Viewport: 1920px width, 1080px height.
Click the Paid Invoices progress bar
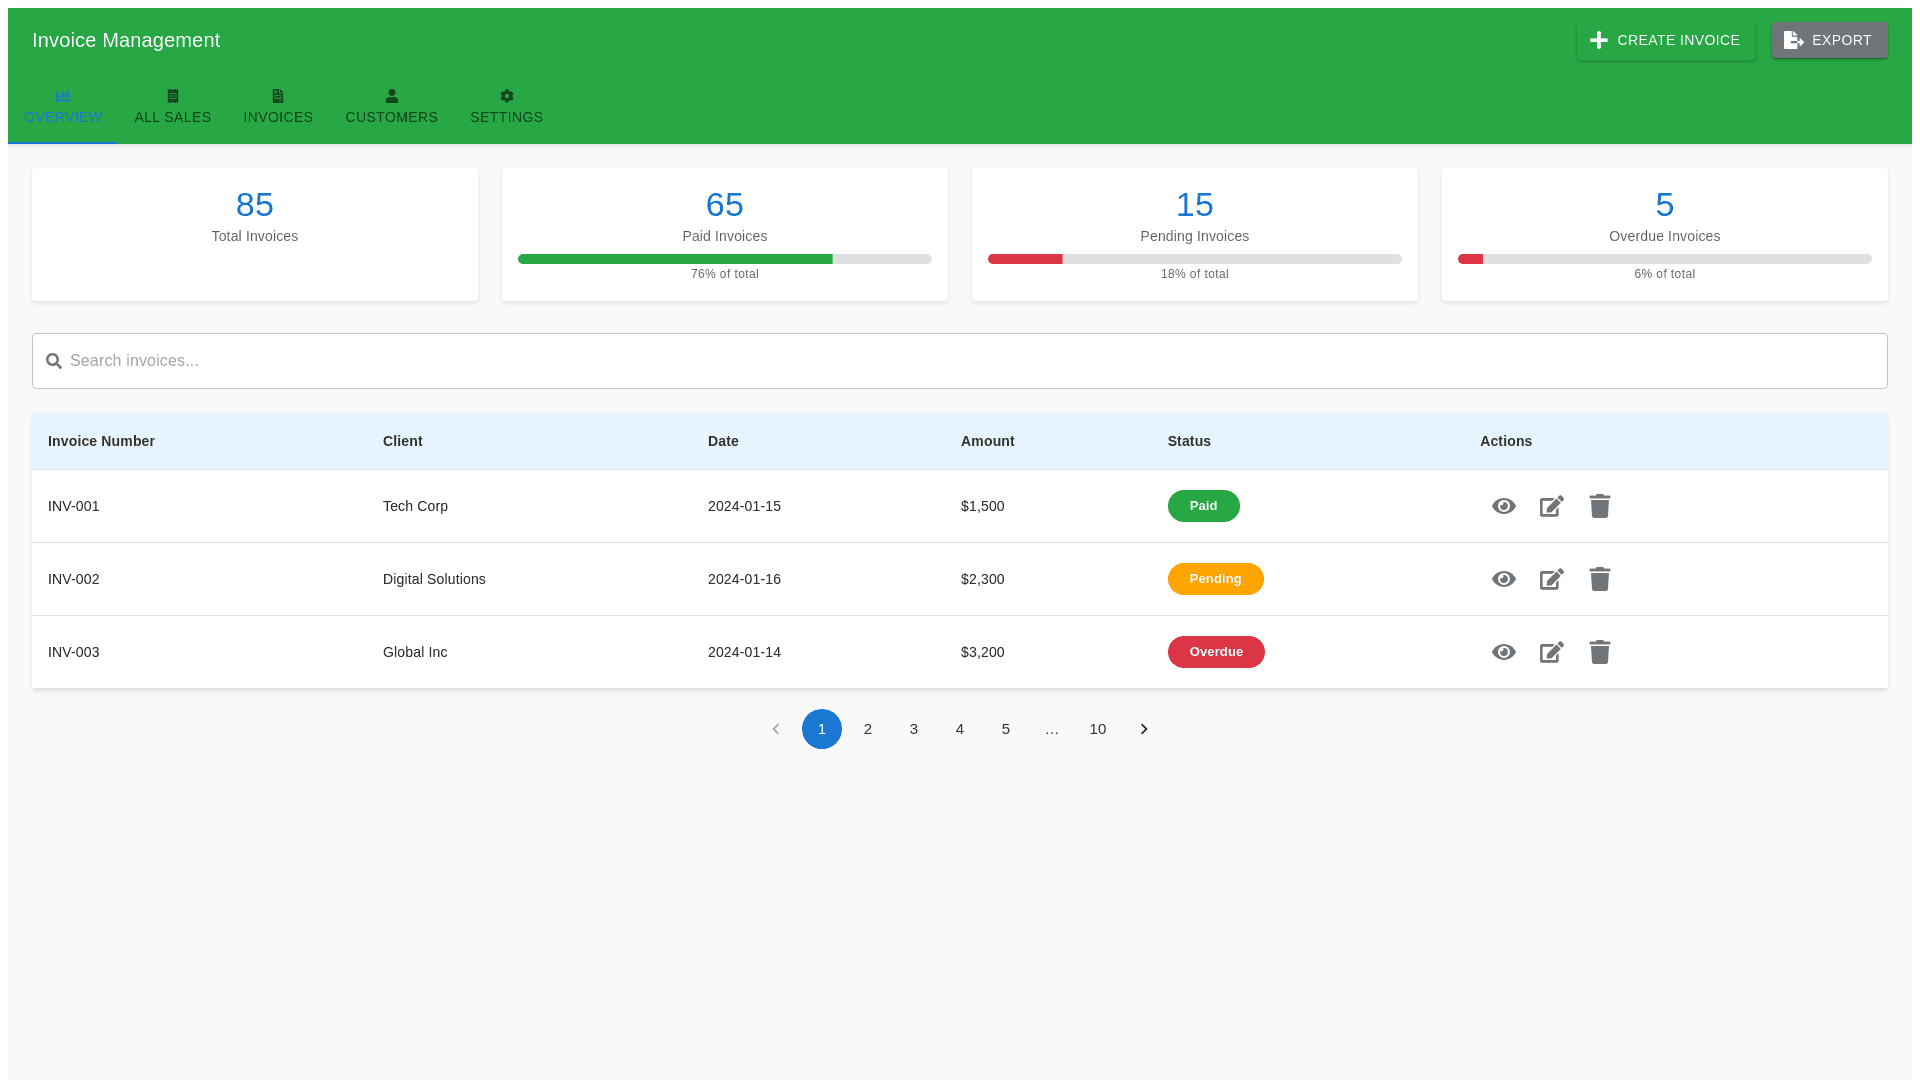pyautogui.click(x=724, y=259)
